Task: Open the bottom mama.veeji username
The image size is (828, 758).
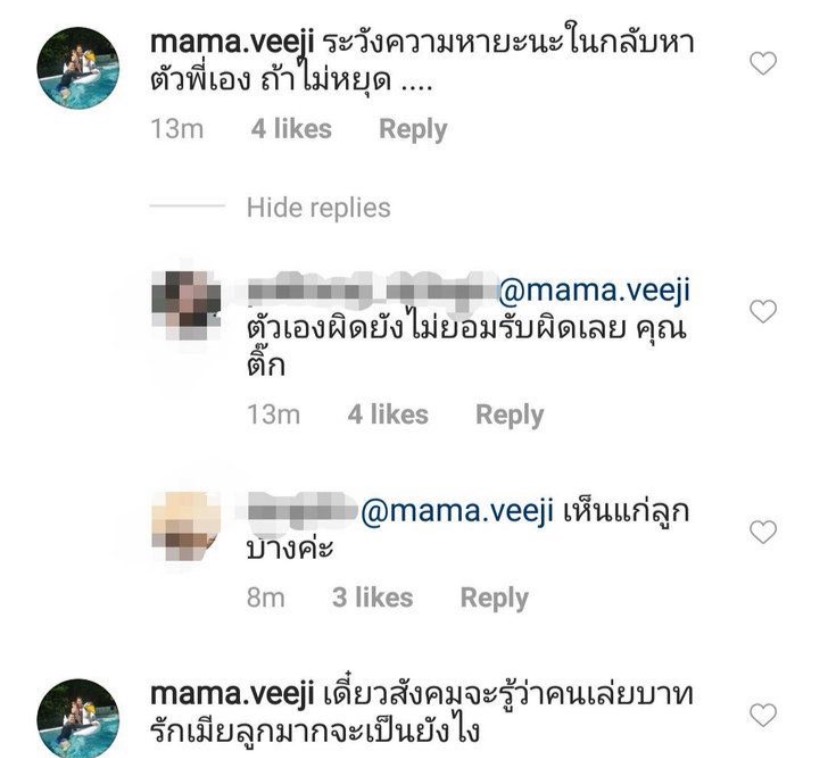Action: pos(232,695)
